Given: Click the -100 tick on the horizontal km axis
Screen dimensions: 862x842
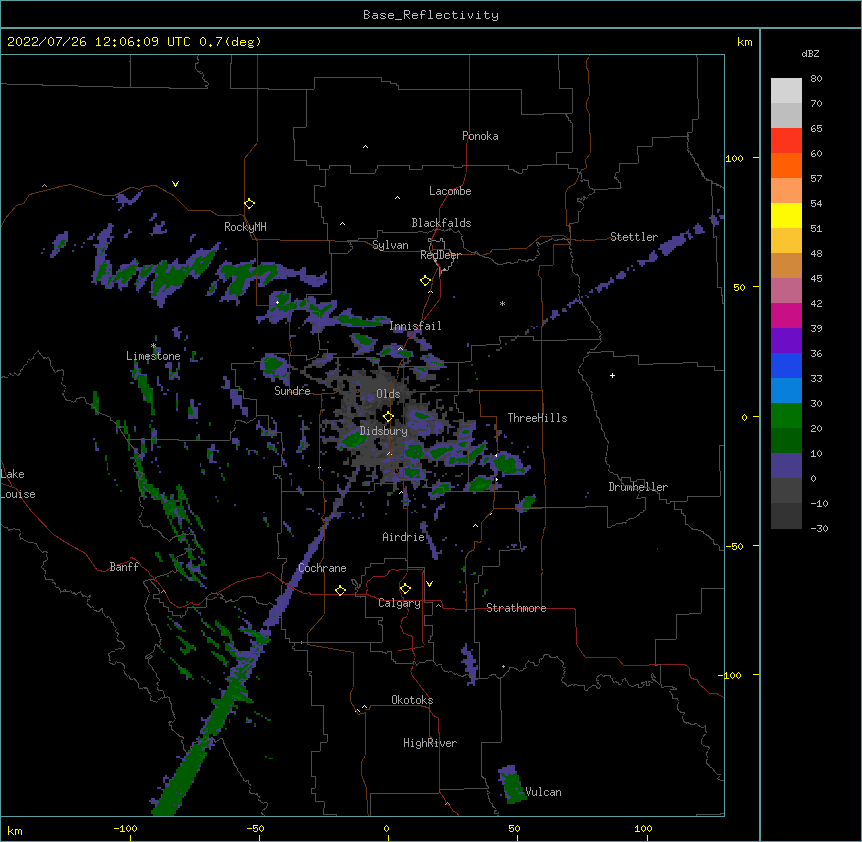Looking at the screenshot, I should click(x=125, y=829).
